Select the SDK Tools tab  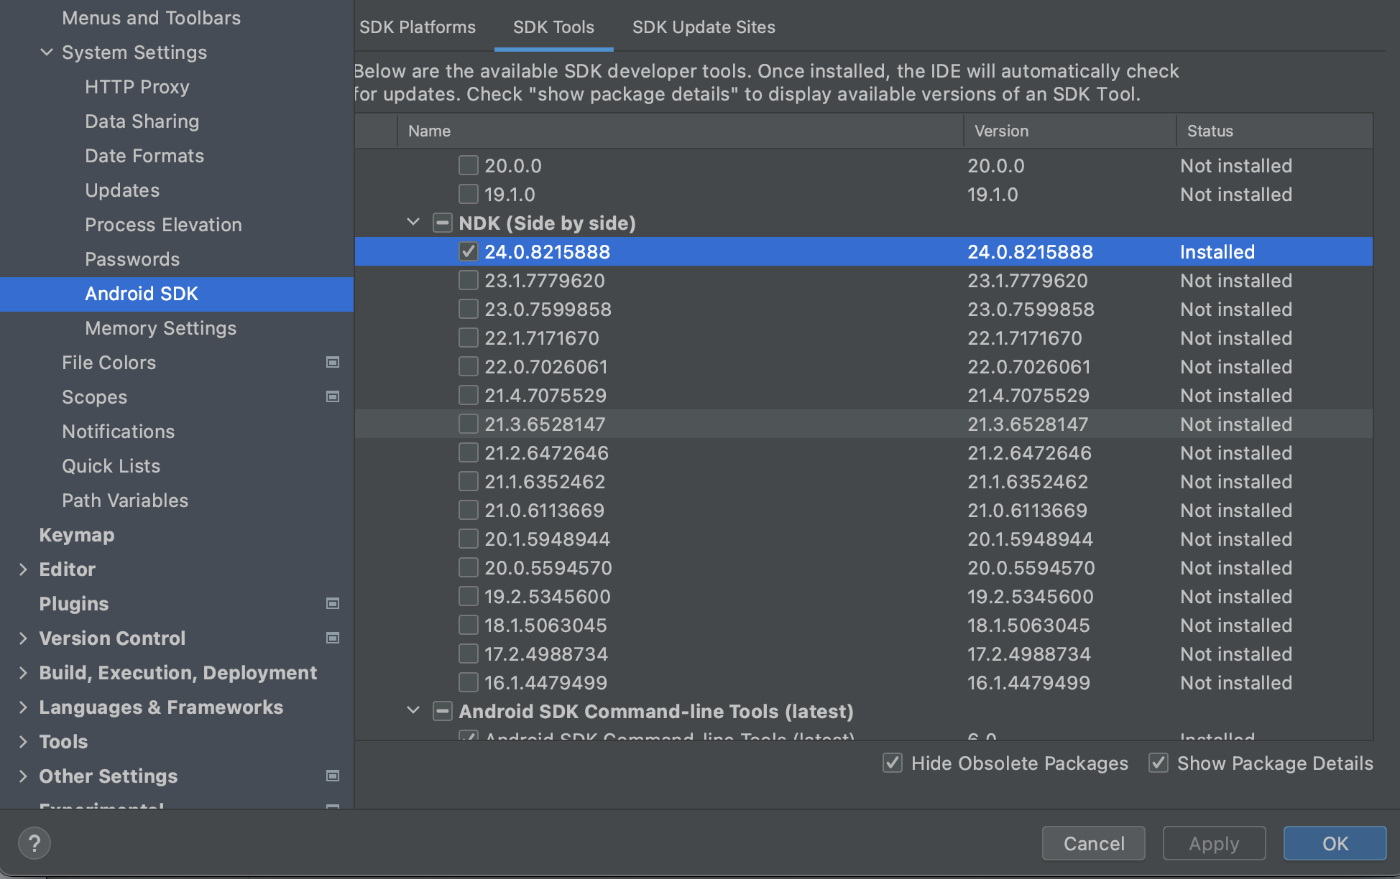553,27
